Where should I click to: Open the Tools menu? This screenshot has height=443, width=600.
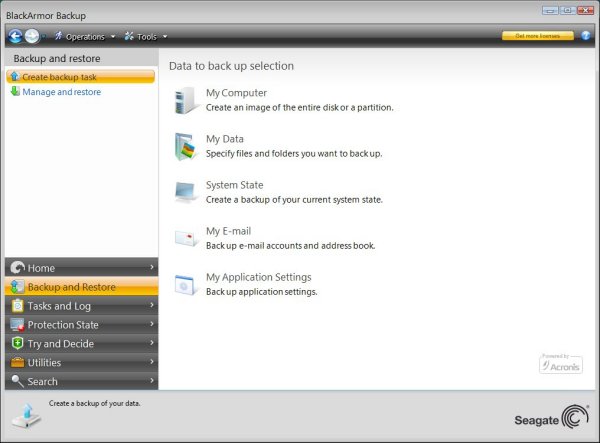(146, 37)
